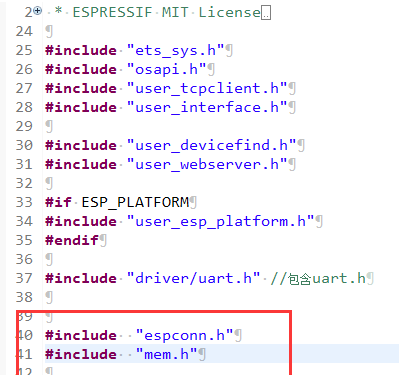
Task: Click the #if keyword on line 33
Action: click(x=58, y=202)
